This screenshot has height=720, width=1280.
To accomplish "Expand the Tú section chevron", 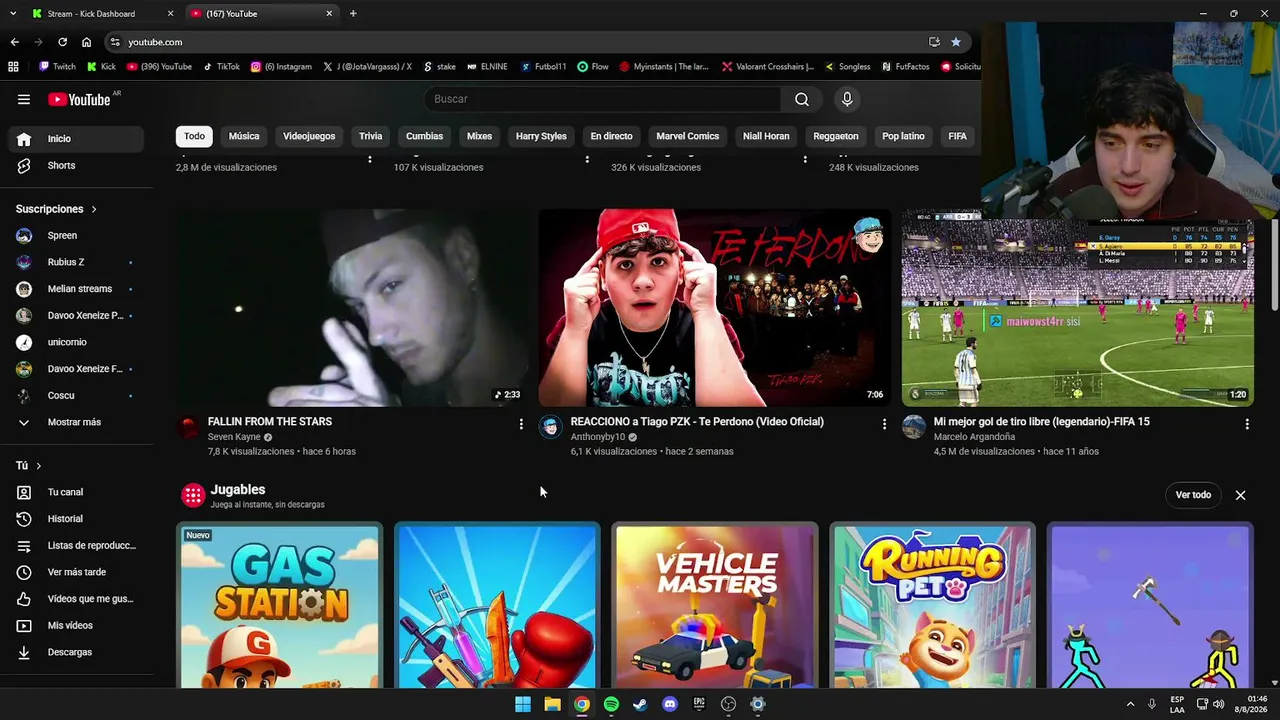I will pos(39,466).
